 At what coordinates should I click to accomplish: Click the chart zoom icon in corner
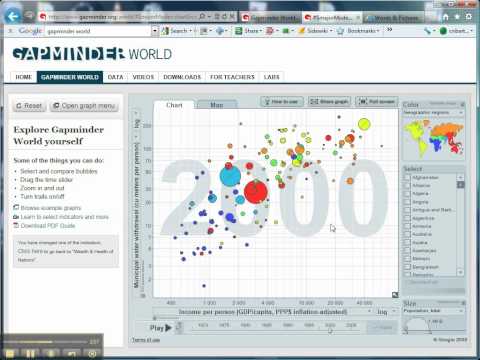tap(395, 295)
